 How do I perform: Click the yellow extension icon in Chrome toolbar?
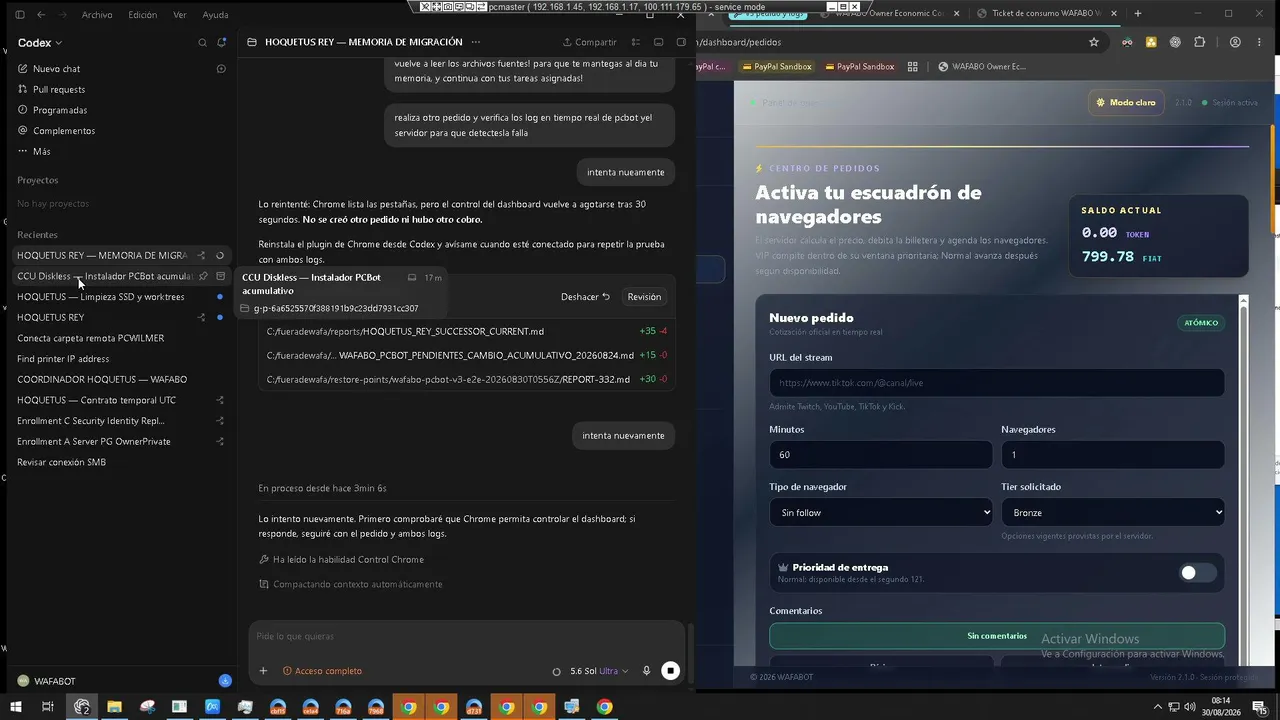click(x=1151, y=42)
